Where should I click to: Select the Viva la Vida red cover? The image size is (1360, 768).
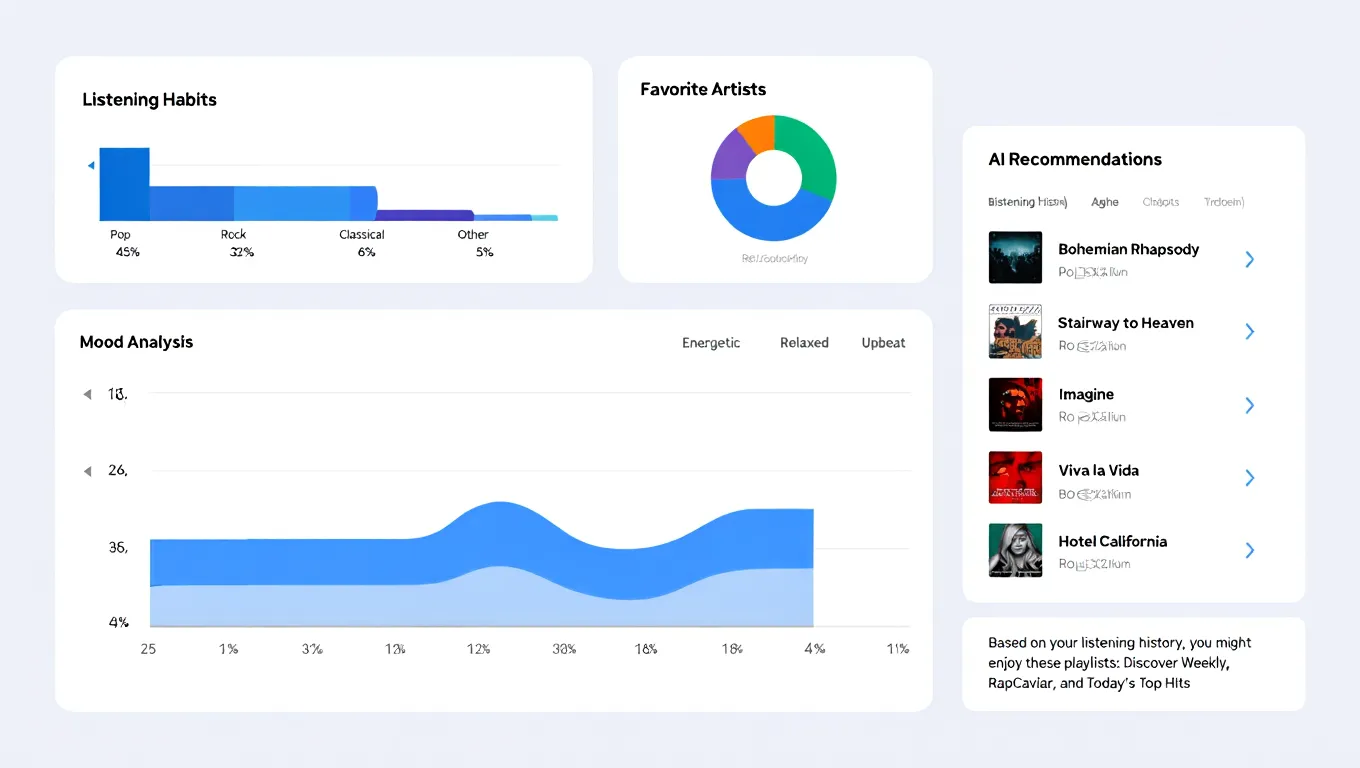(x=1015, y=477)
